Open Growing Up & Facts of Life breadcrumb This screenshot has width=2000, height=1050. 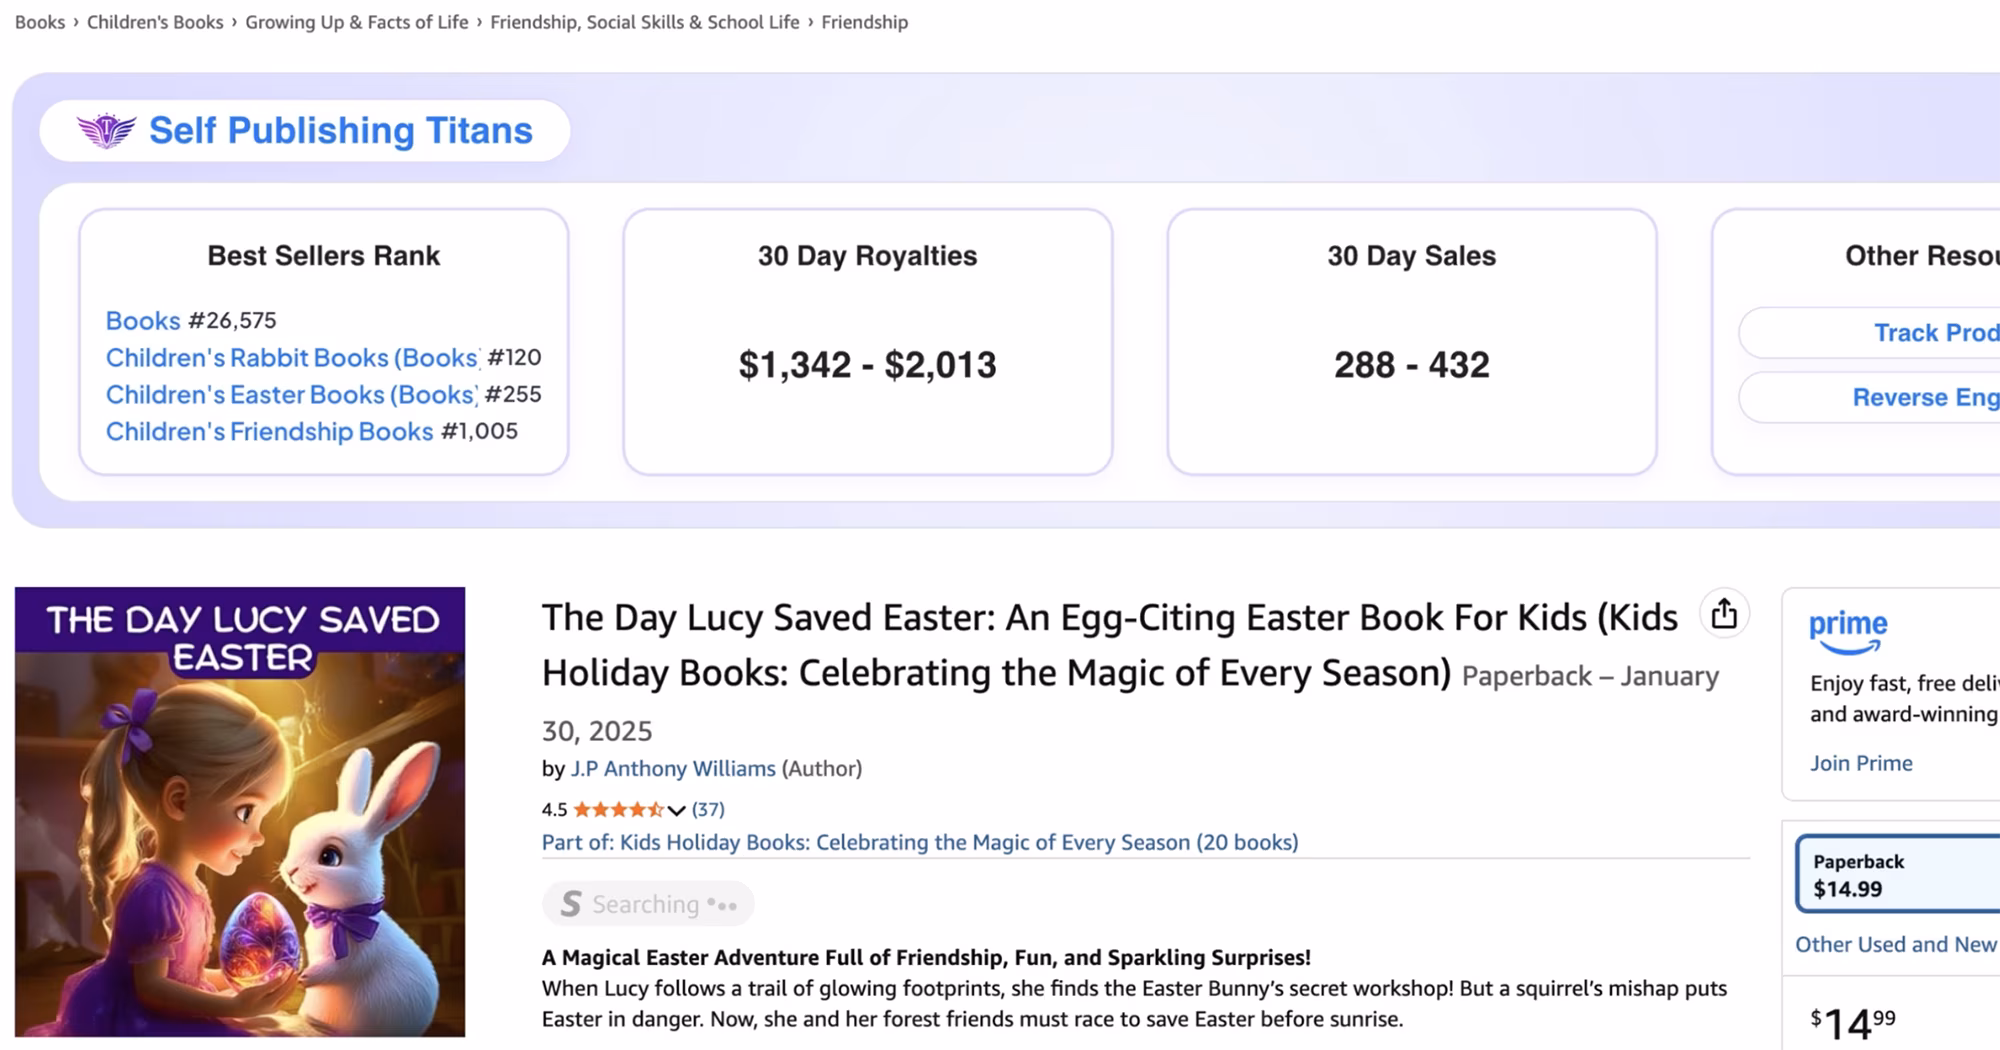356,22
